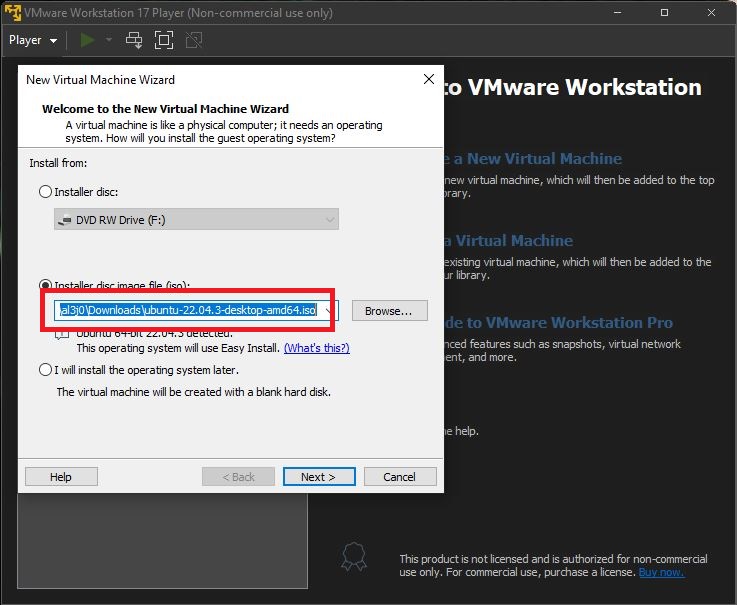Open the Player menu
Image resolution: width=737 pixels, height=605 pixels.
click(33, 40)
